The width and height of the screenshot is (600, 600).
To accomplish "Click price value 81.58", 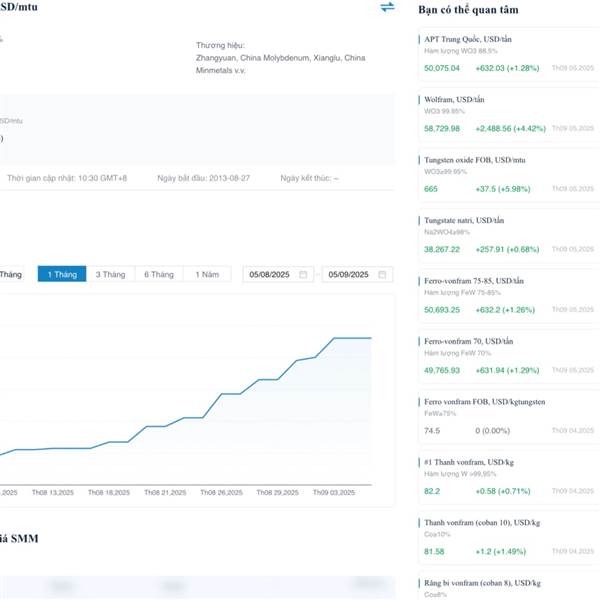I will pos(434,552).
